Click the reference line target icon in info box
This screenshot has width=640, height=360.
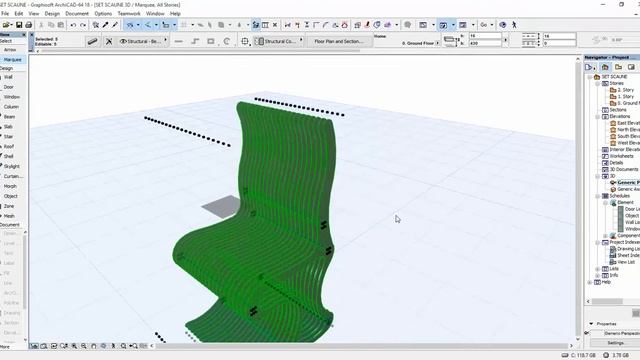pyautogui.click(x=245, y=41)
